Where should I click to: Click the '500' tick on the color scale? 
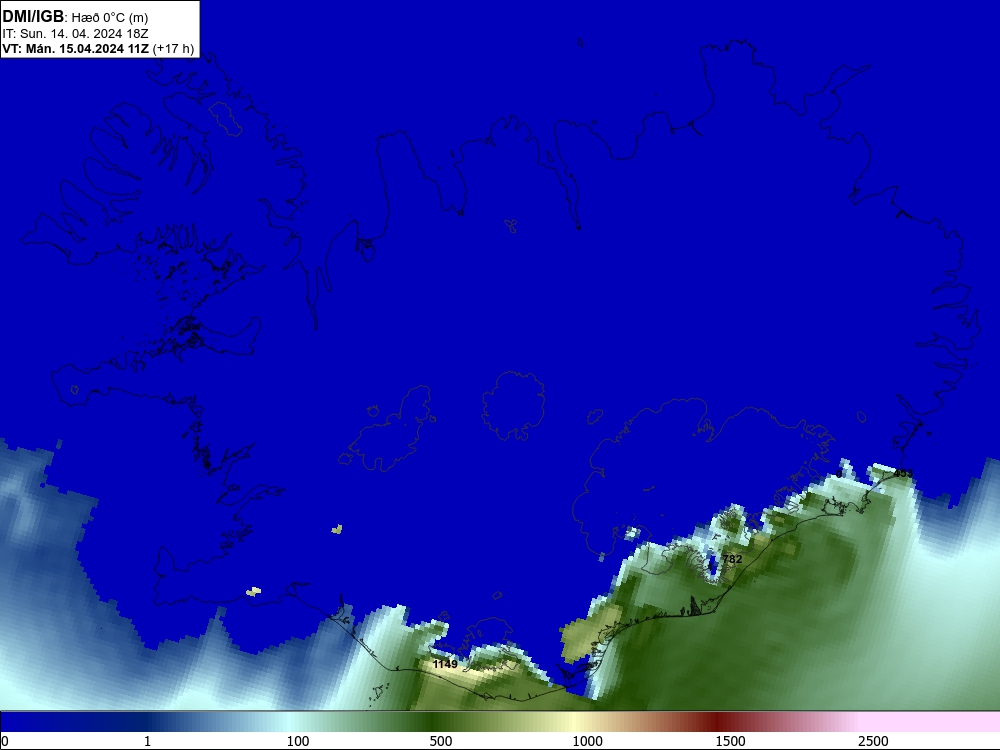pos(441,740)
